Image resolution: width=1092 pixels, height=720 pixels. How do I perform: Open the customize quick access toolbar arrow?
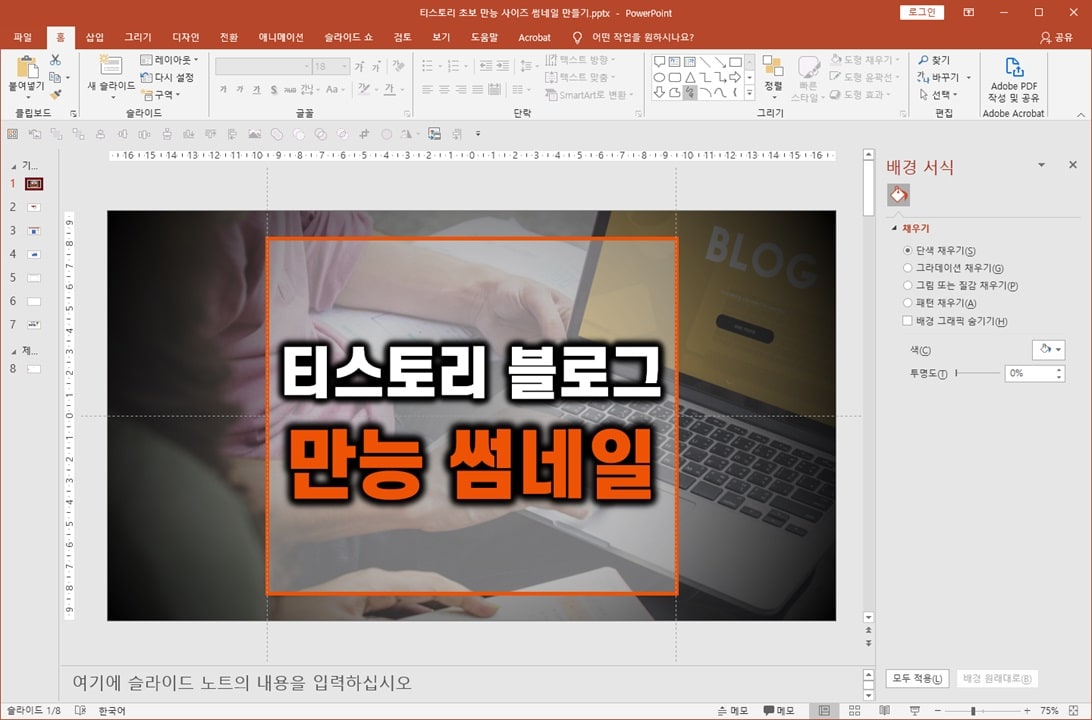pyautogui.click(x=478, y=134)
